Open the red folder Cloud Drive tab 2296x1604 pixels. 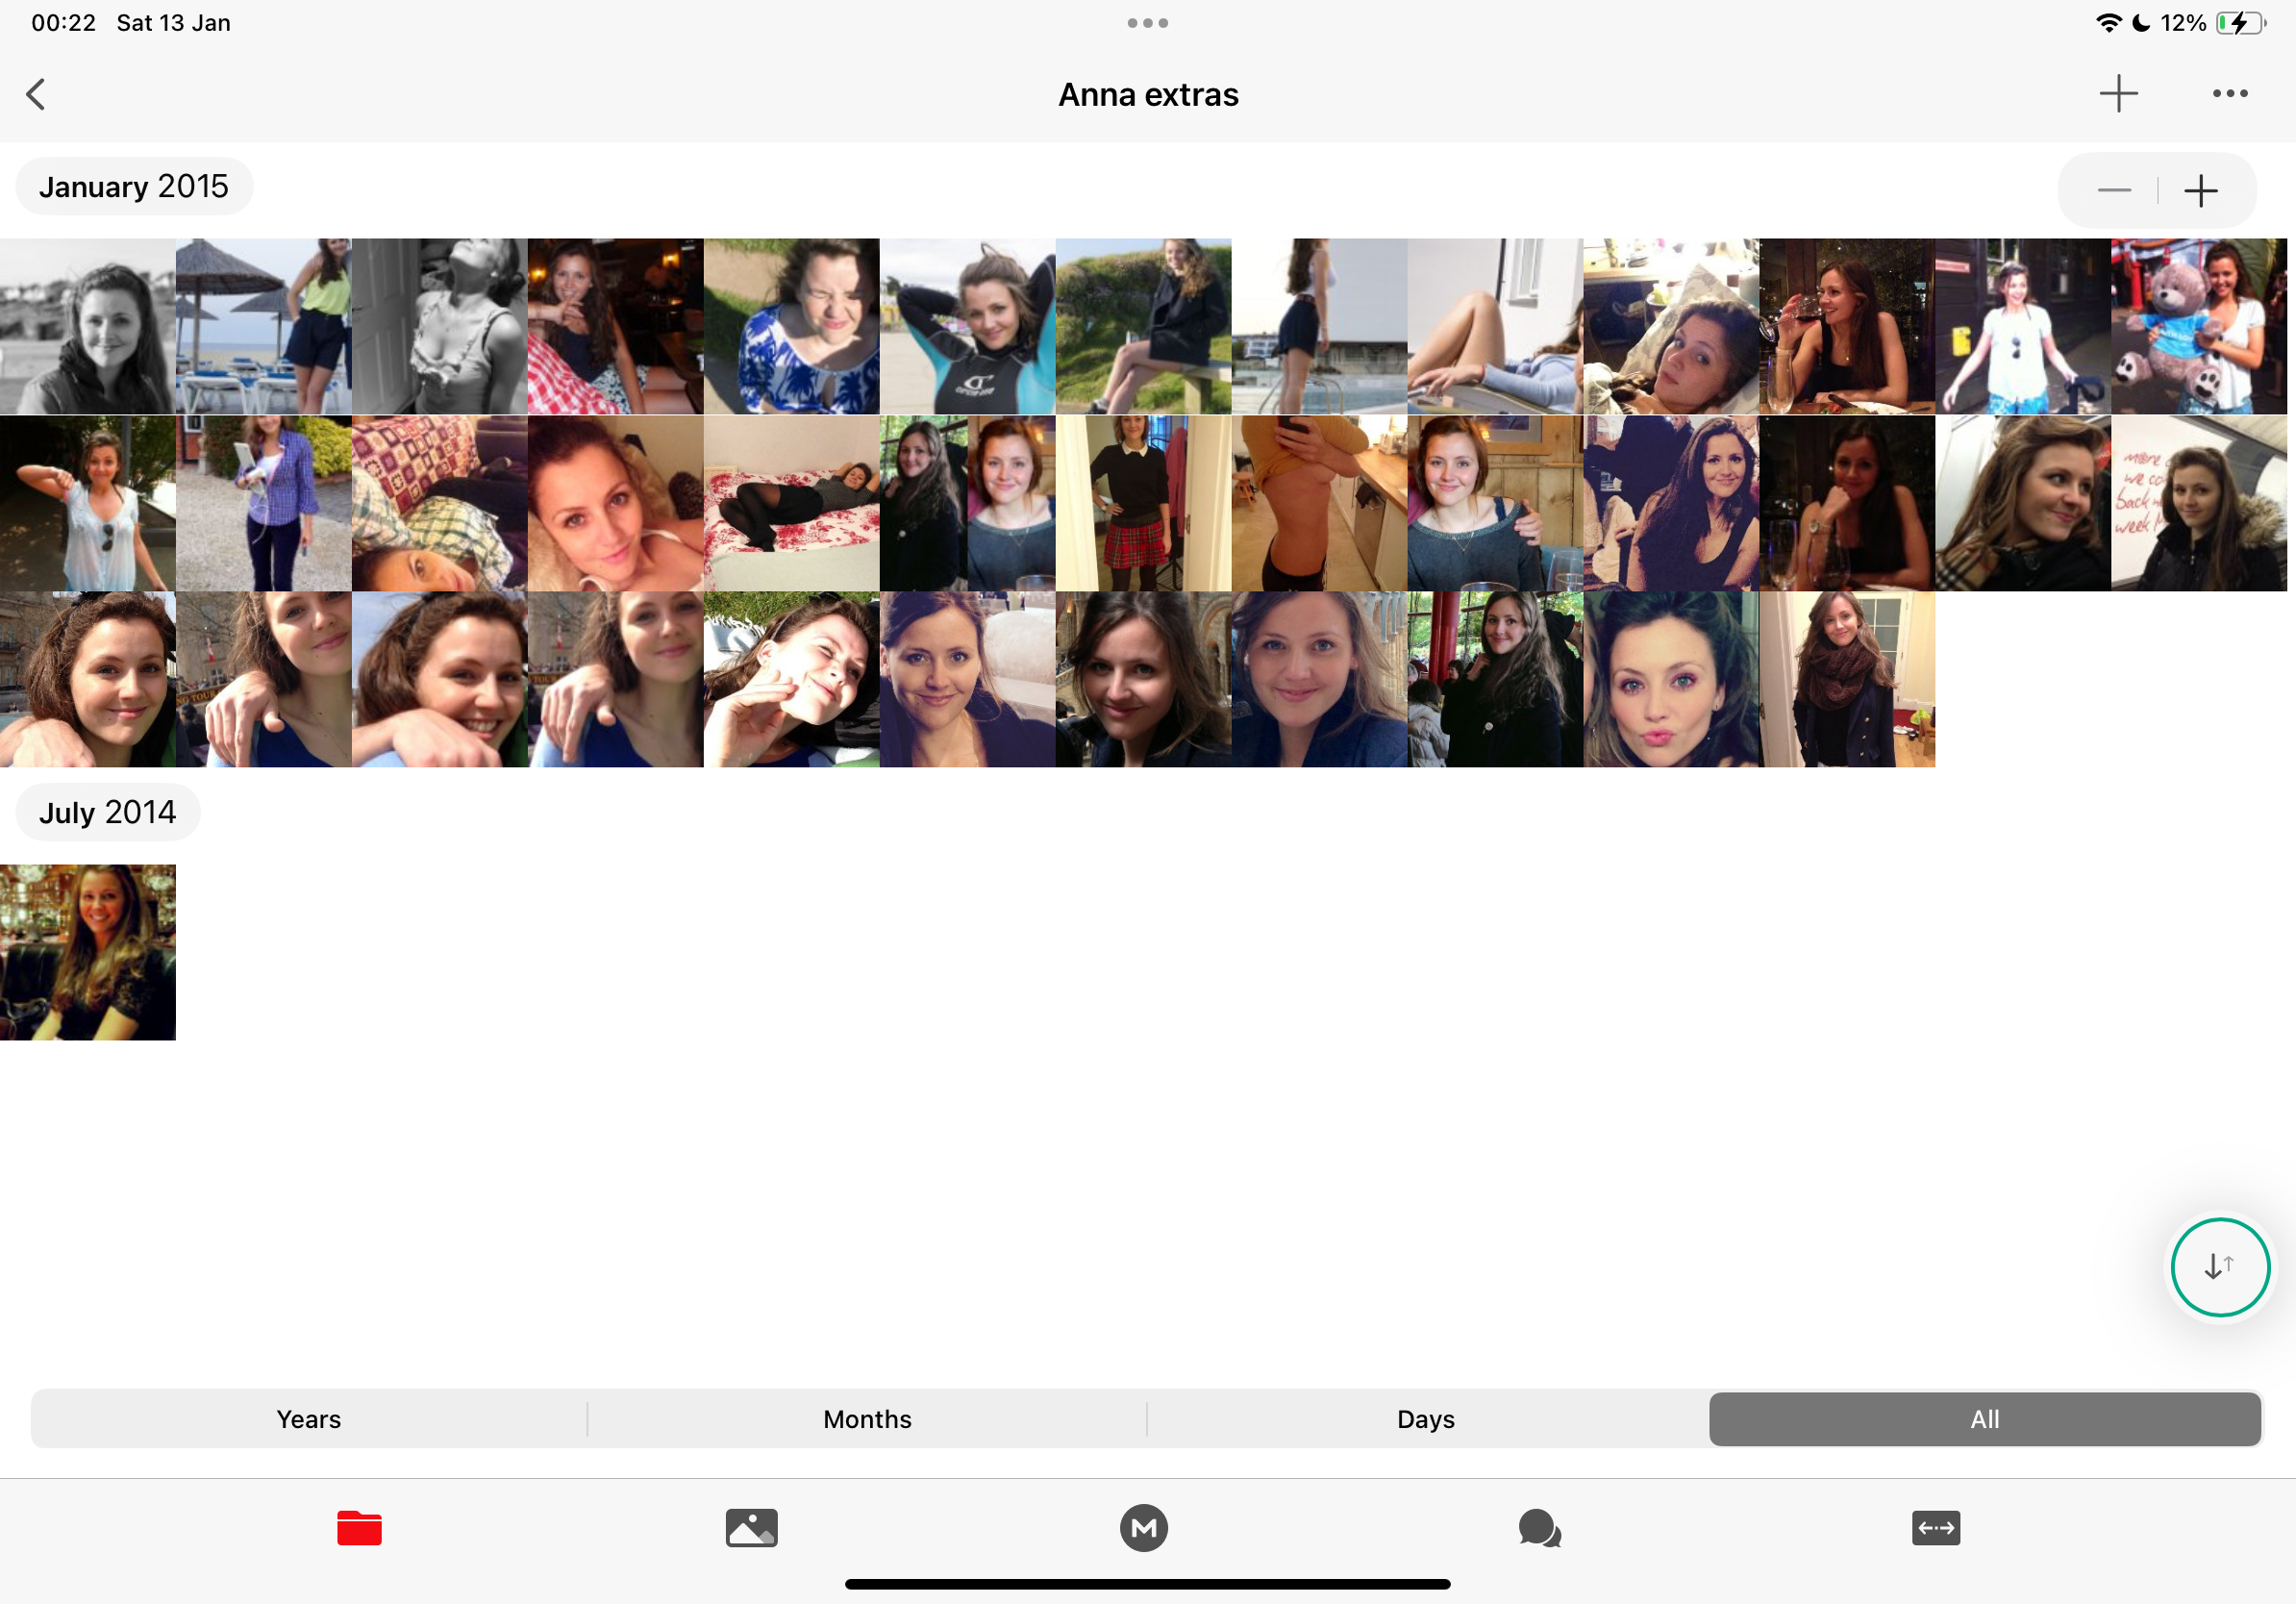tap(359, 1527)
